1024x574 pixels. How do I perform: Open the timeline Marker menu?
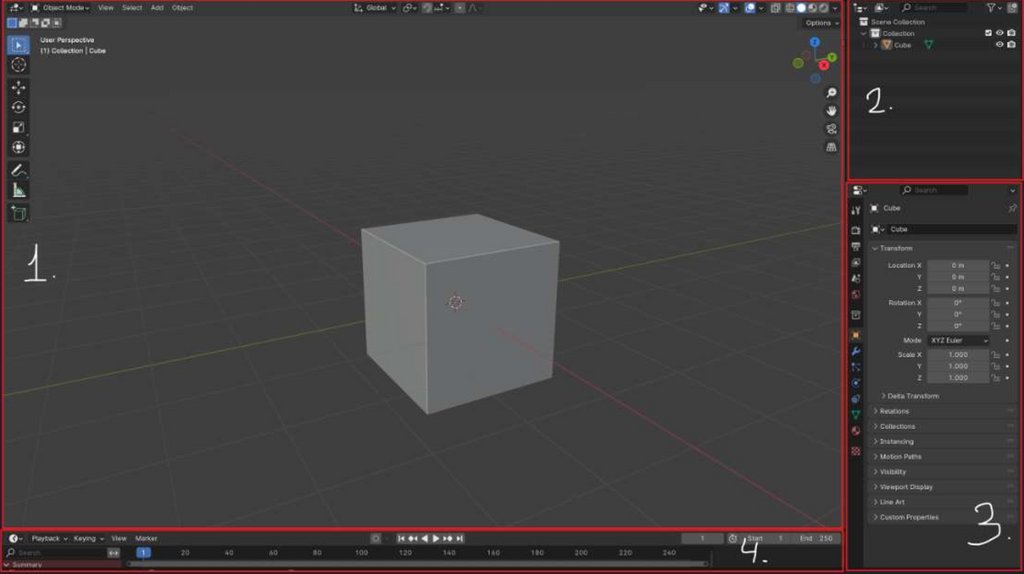146,539
